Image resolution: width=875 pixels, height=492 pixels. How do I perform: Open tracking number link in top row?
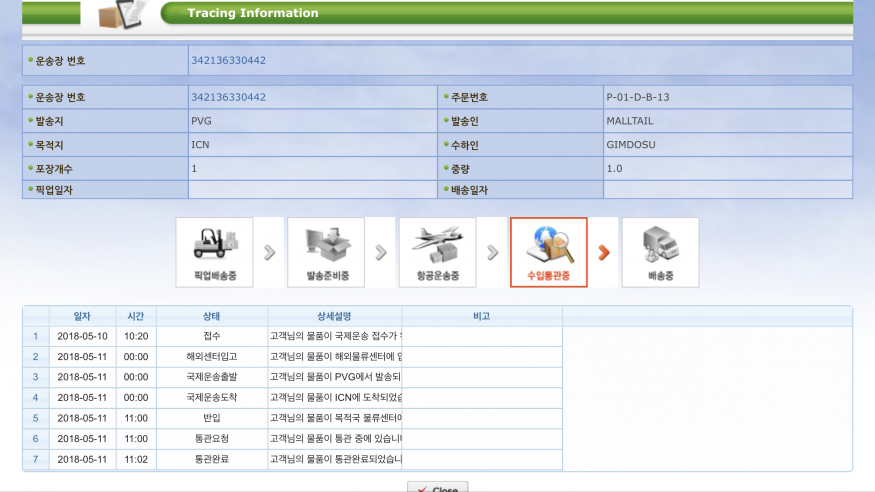point(228,60)
